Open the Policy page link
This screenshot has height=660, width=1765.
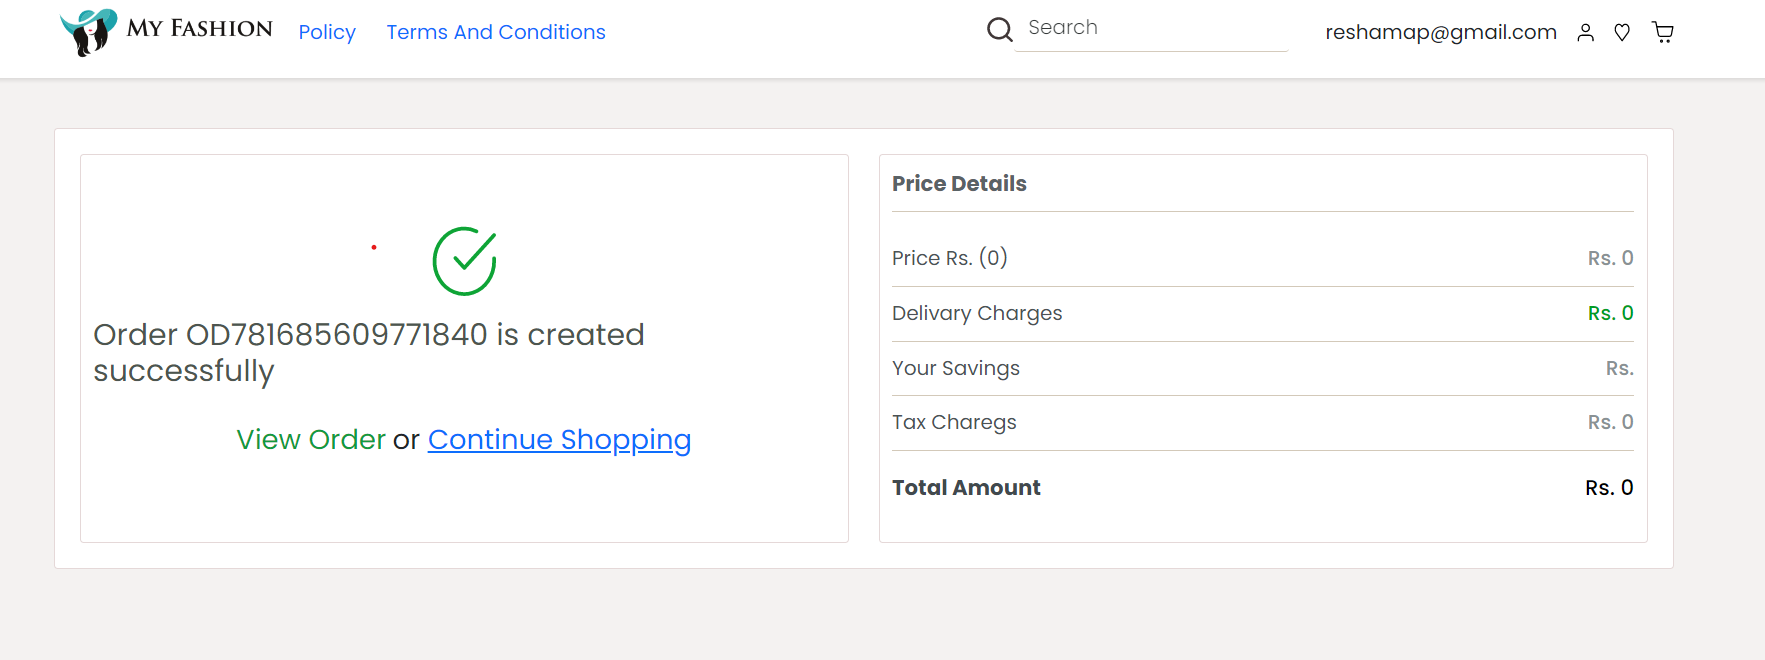pyautogui.click(x=327, y=32)
